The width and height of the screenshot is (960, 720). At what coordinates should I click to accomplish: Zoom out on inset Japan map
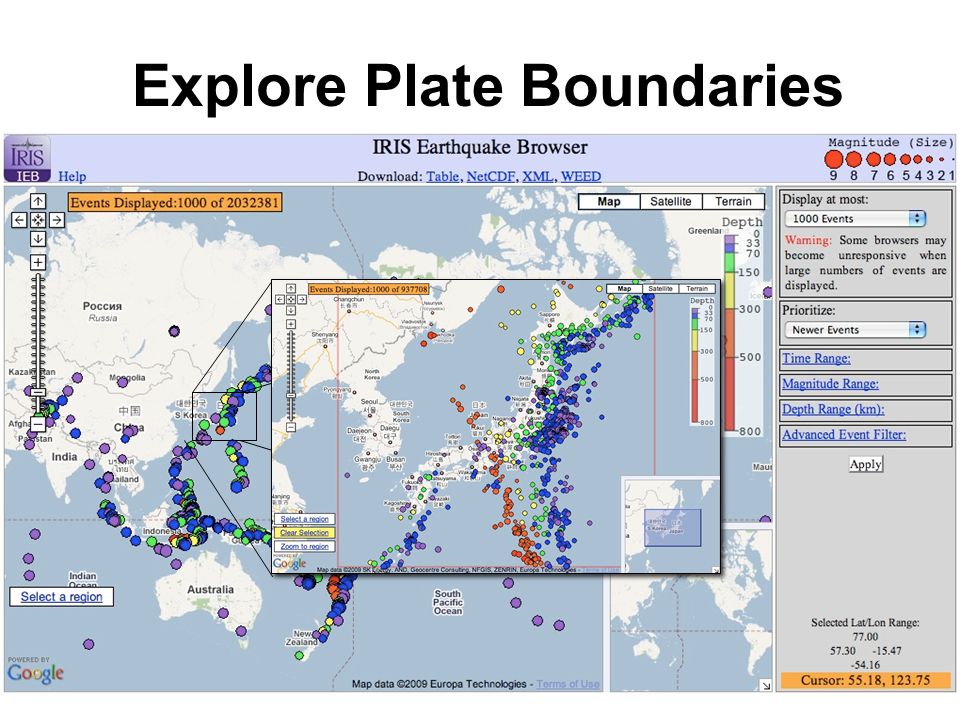pos(291,427)
